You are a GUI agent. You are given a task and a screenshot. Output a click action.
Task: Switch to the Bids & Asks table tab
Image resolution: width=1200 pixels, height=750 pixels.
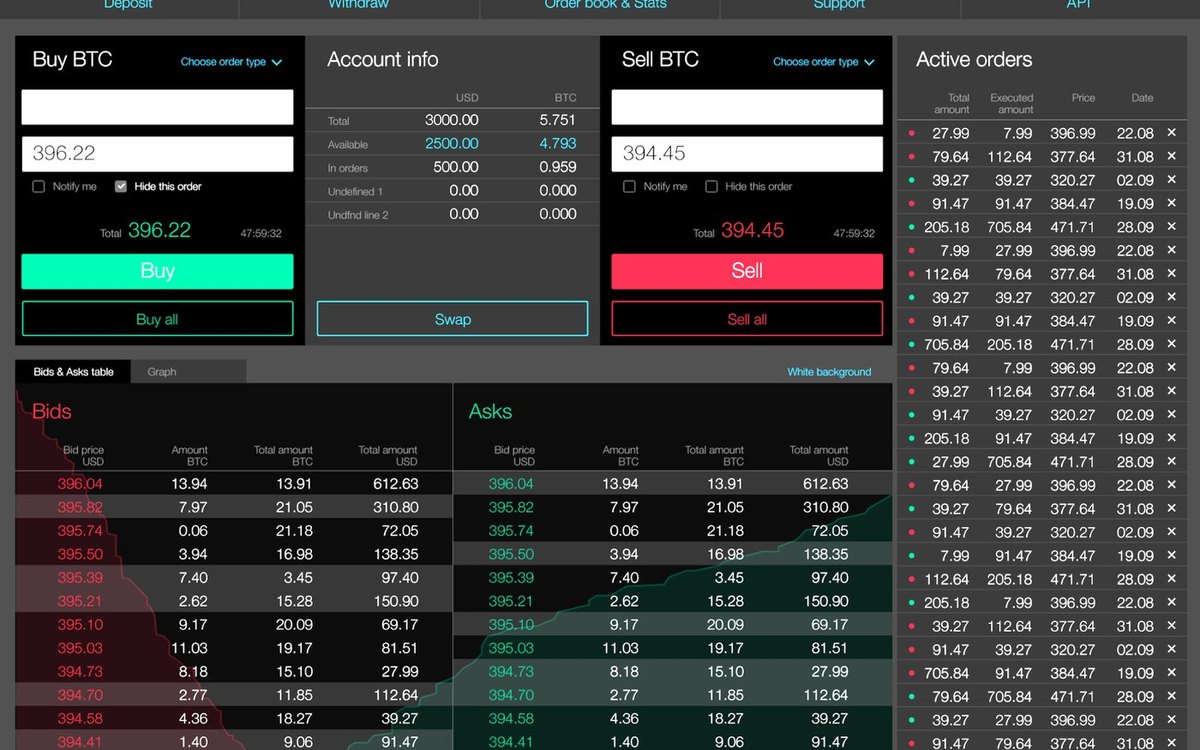pyautogui.click(x=73, y=372)
